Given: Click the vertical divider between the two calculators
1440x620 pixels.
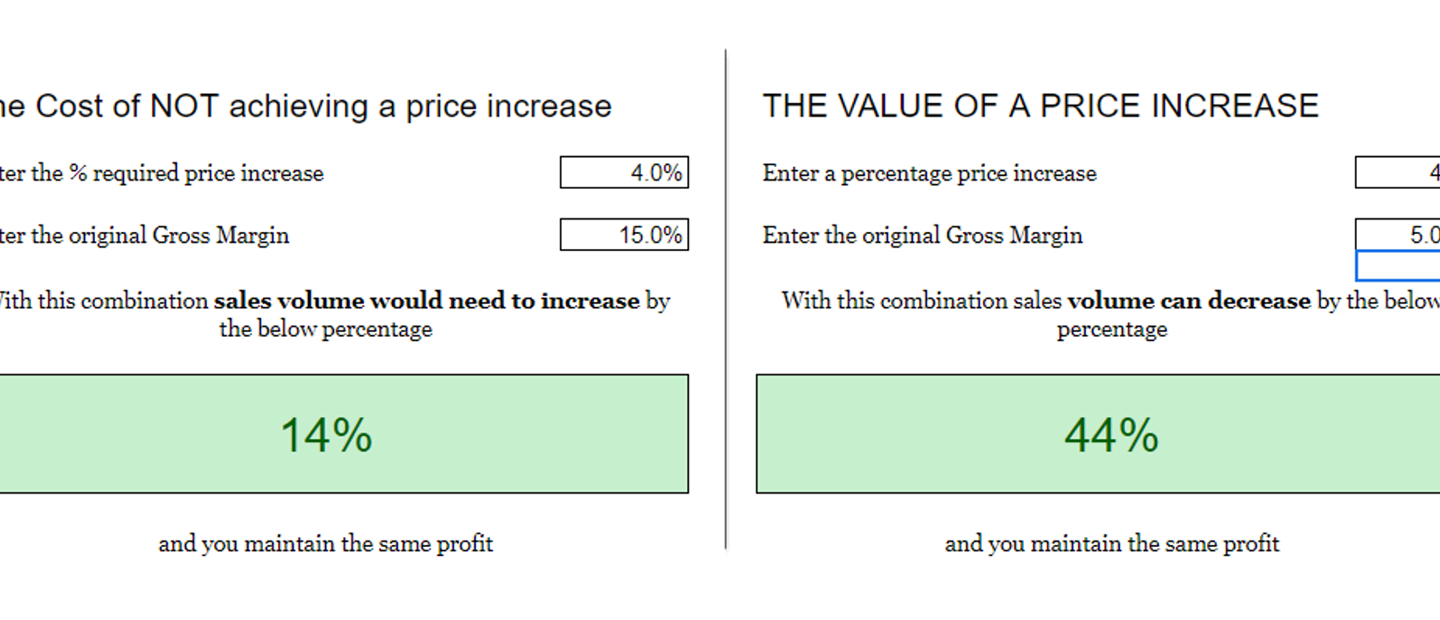Looking at the screenshot, I should [x=726, y=300].
